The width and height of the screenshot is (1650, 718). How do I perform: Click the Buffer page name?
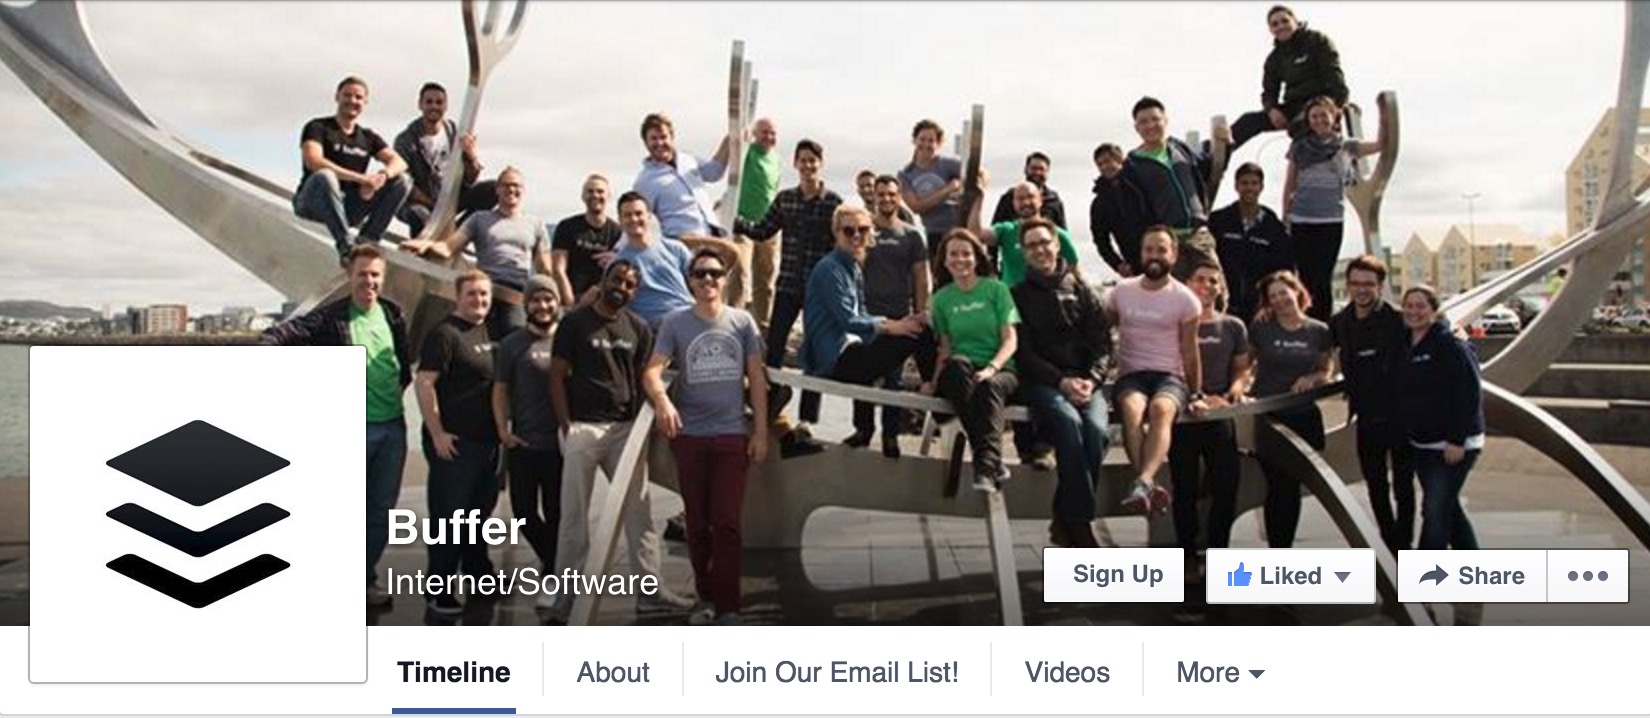(456, 527)
